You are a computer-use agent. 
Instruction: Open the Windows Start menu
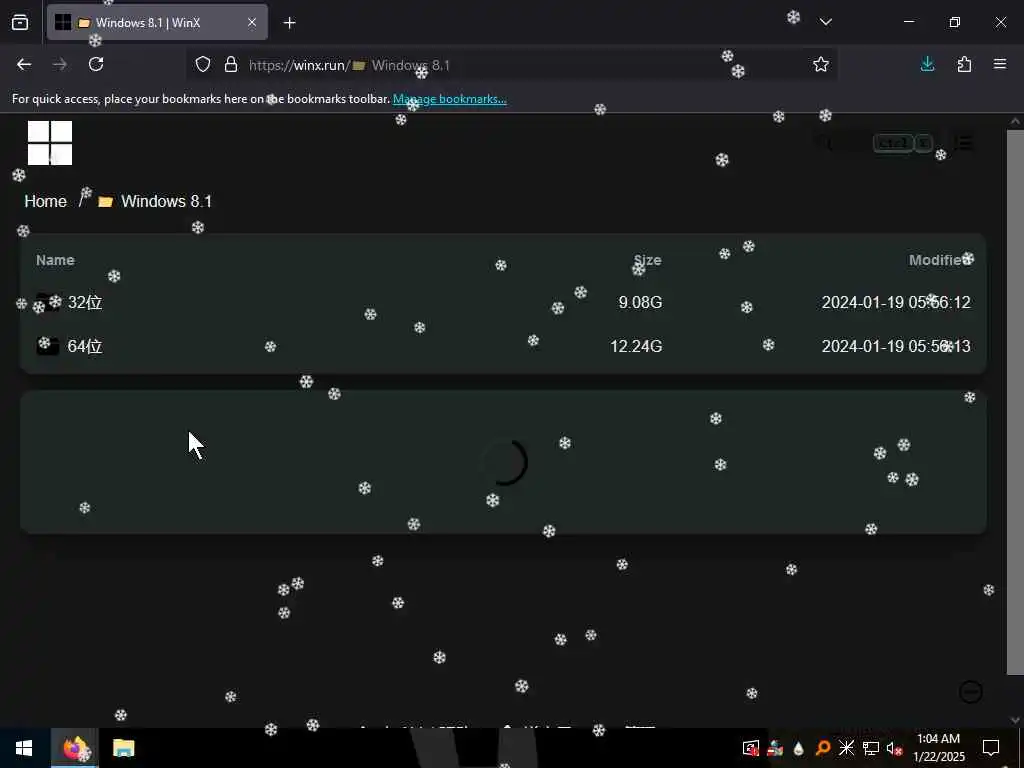(x=24, y=748)
